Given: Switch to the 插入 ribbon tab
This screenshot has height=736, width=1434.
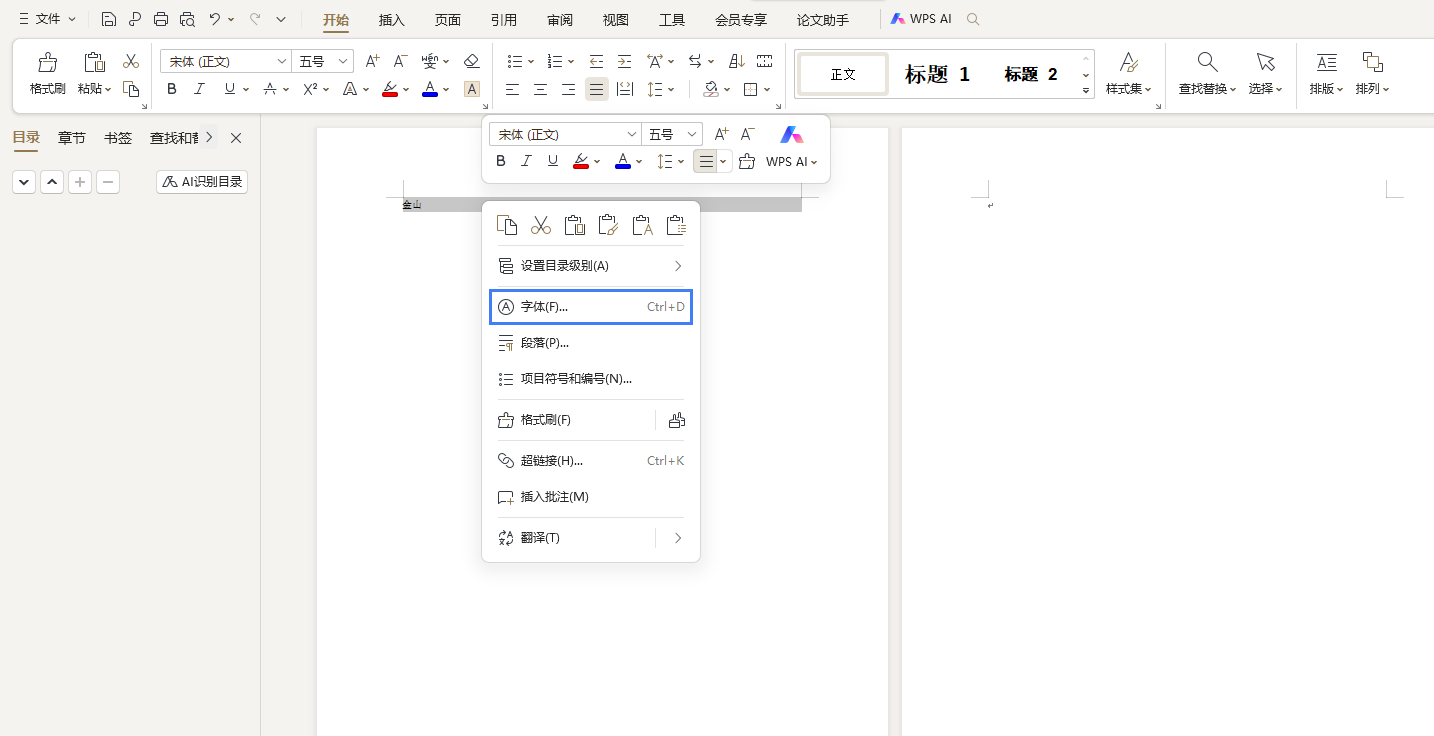Looking at the screenshot, I should tap(391, 18).
